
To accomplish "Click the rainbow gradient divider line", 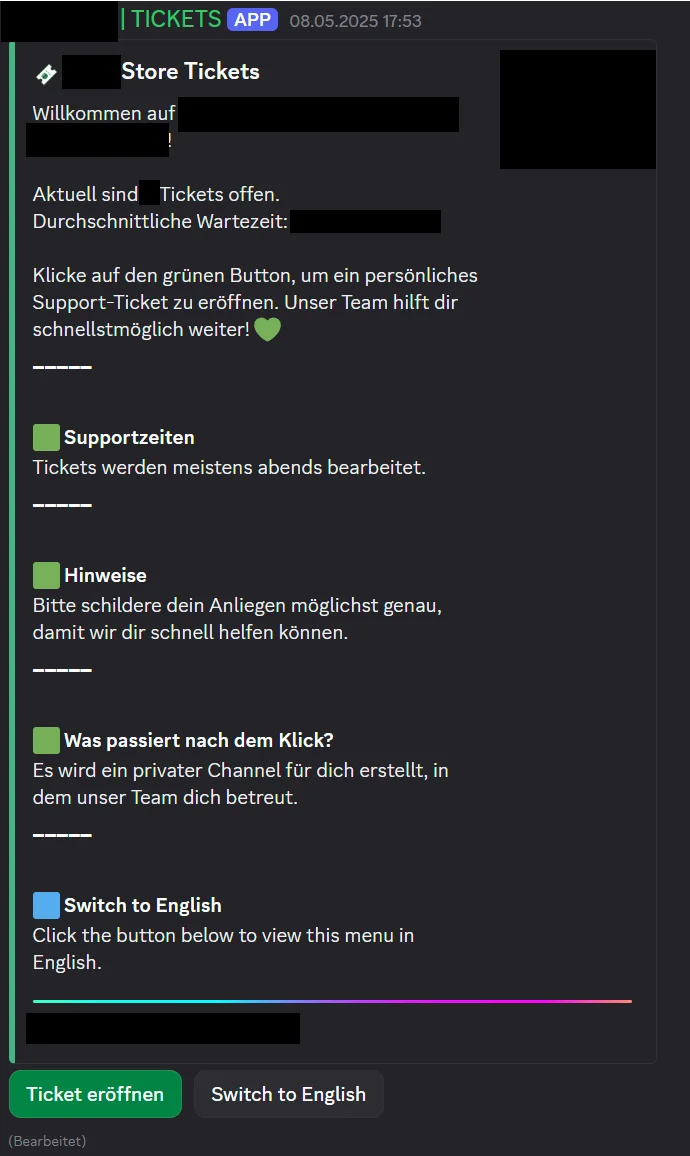I will [330, 1000].
